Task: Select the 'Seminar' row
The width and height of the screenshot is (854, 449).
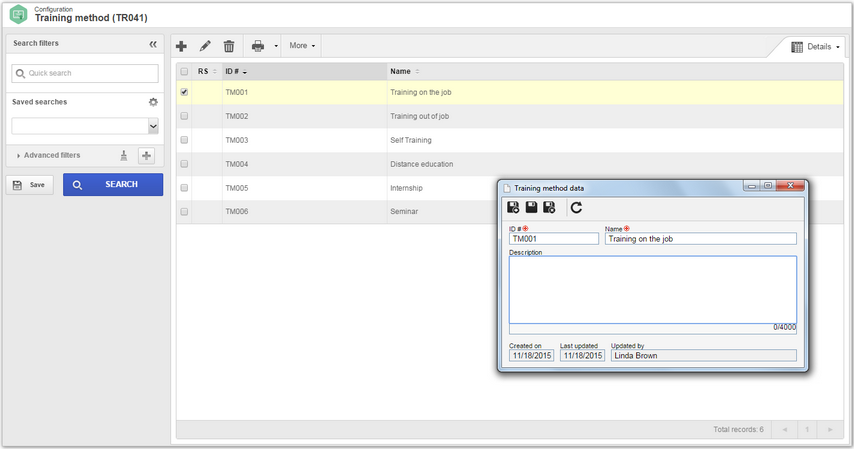Action: click(338, 211)
